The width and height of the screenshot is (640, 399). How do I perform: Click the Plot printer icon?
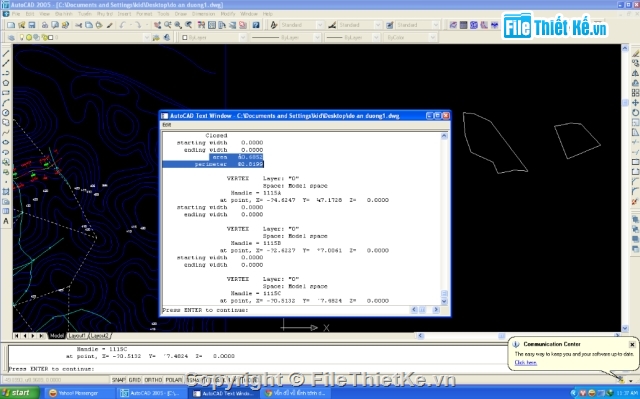click(45, 25)
